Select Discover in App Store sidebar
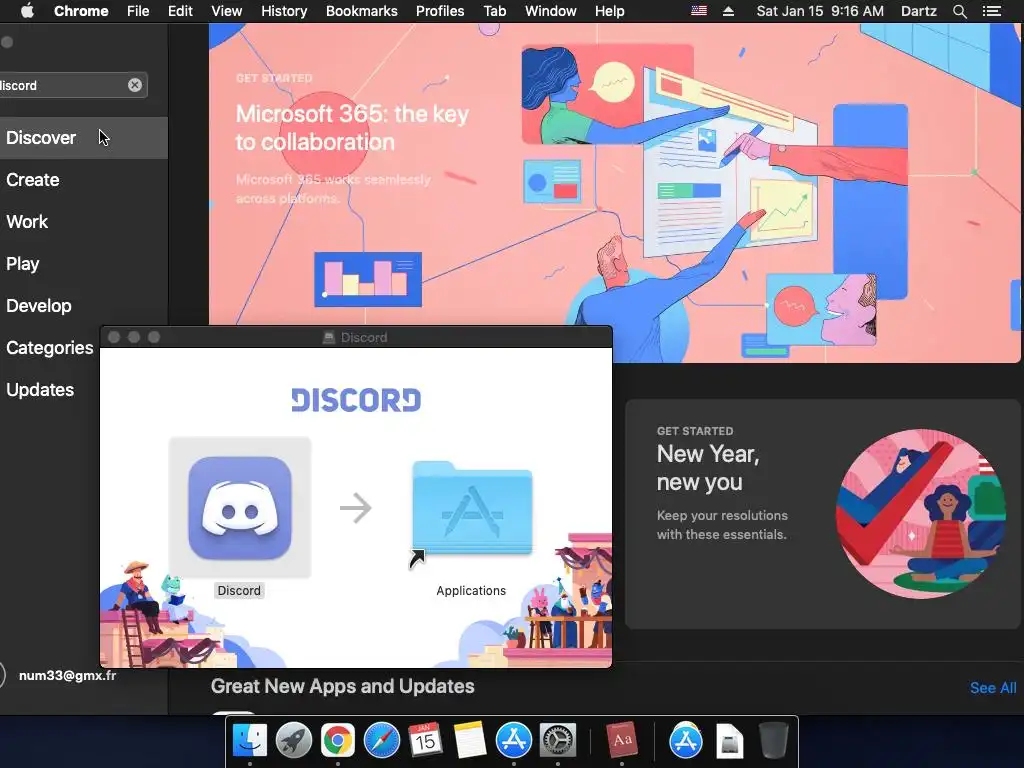The width and height of the screenshot is (1024, 768). [x=84, y=138]
